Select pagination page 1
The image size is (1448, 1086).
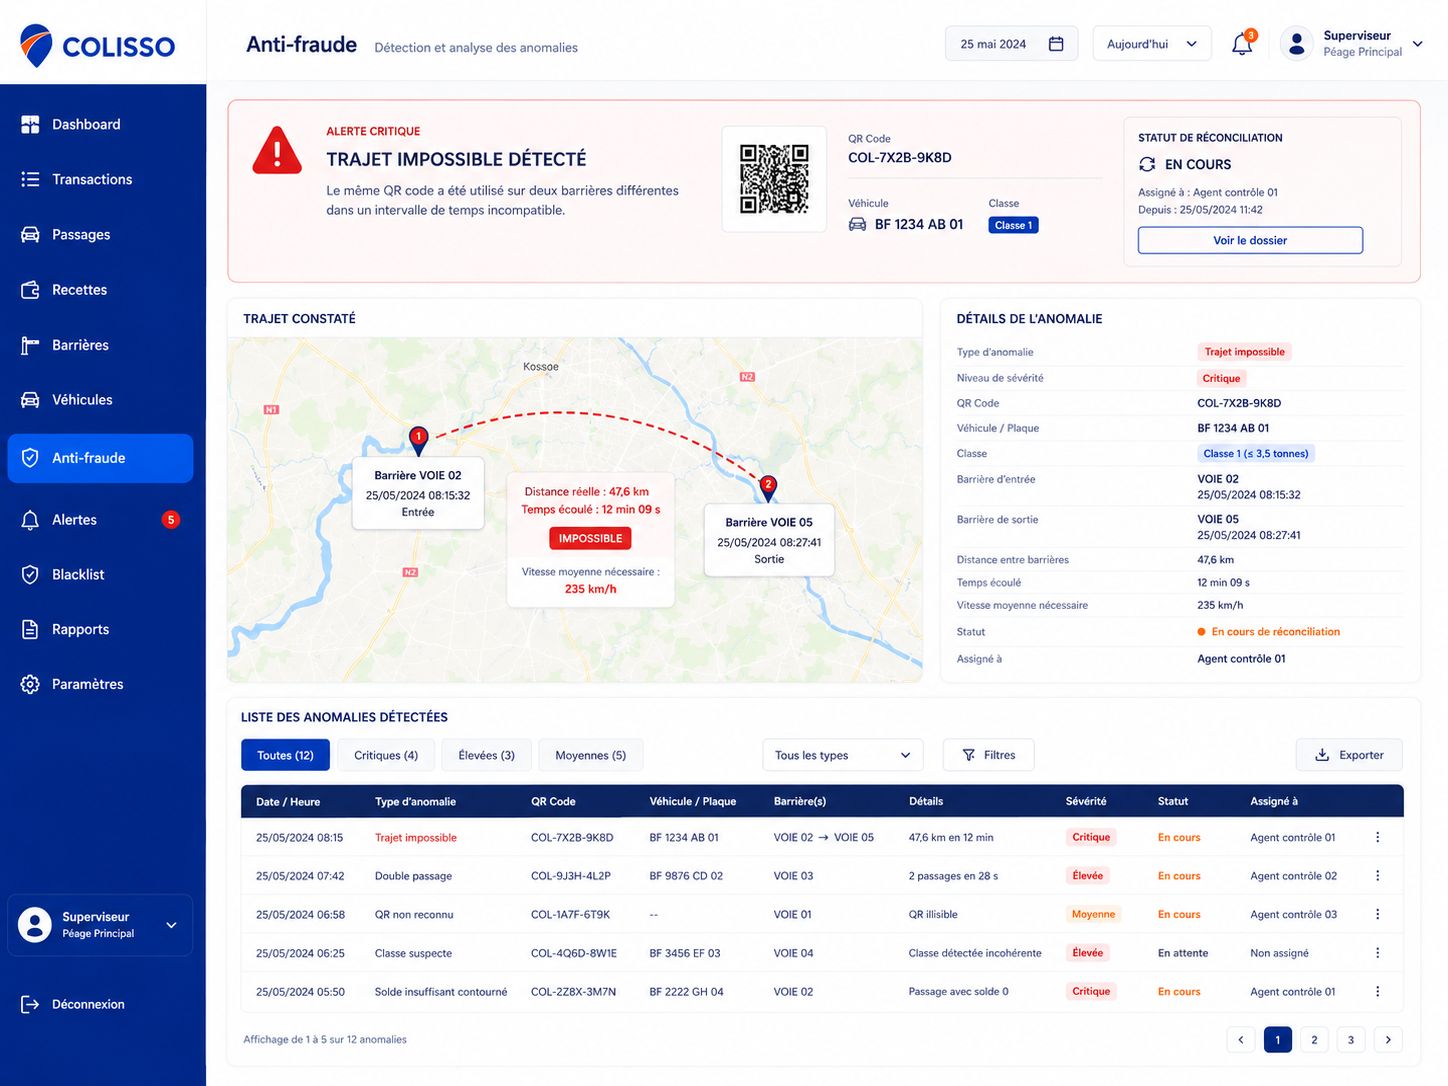pyautogui.click(x=1278, y=1040)
